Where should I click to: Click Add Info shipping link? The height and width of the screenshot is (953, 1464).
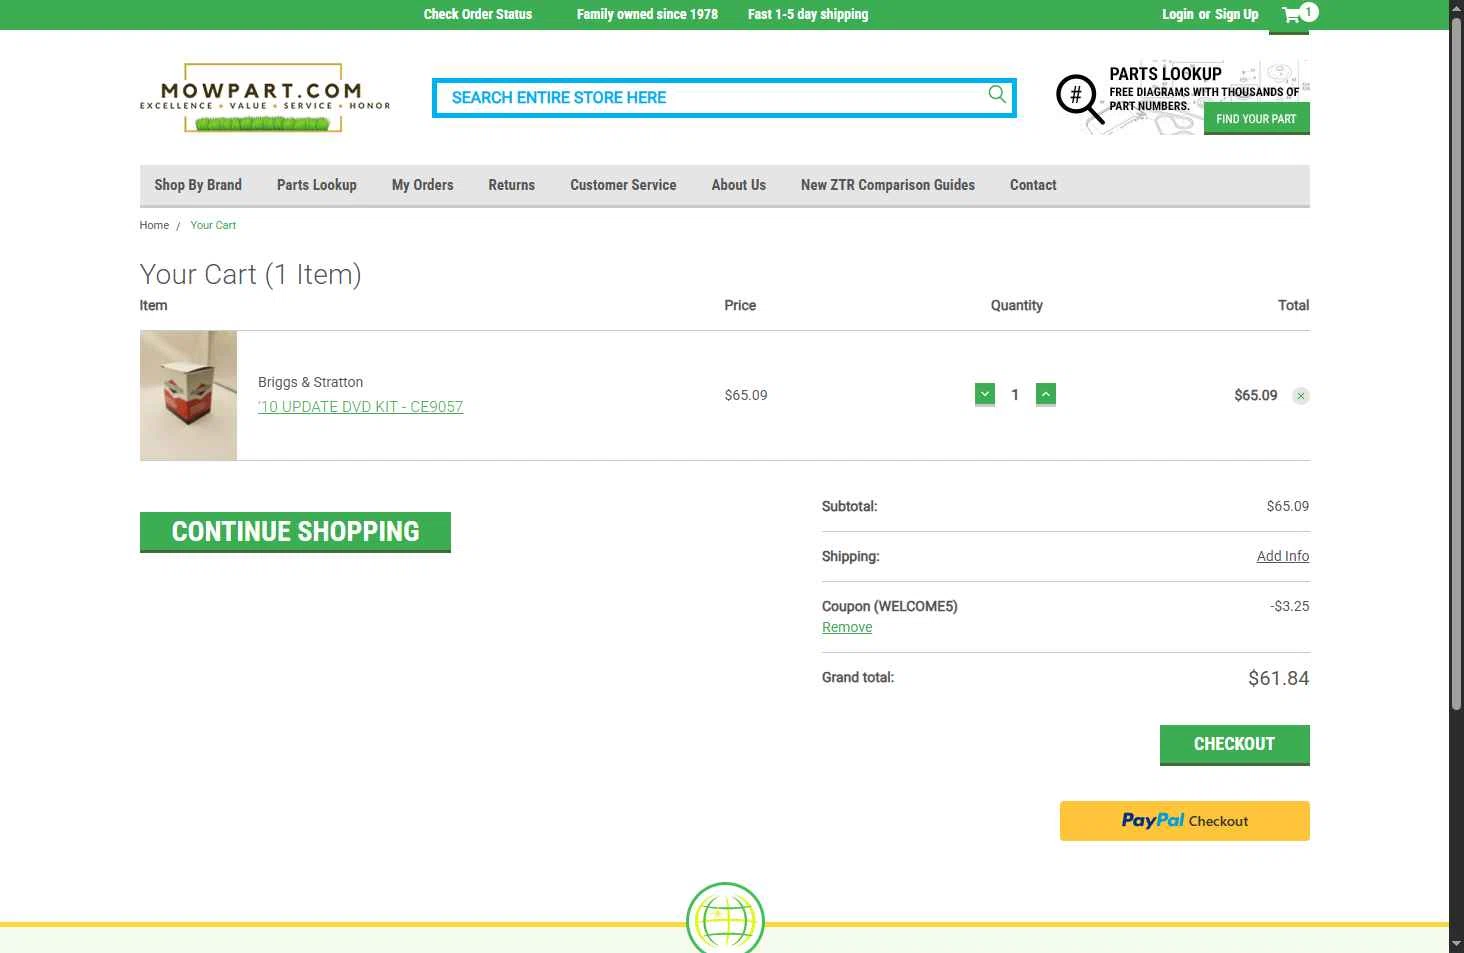point(1283,556)
